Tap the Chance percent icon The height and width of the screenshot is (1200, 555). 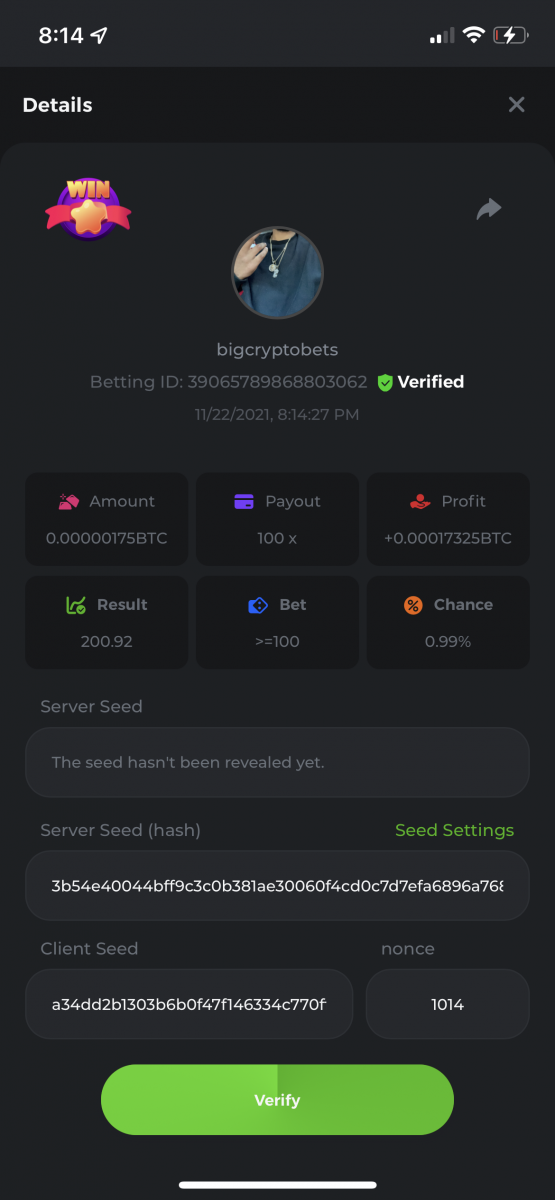pyautogui.click(x=413, y=605)
